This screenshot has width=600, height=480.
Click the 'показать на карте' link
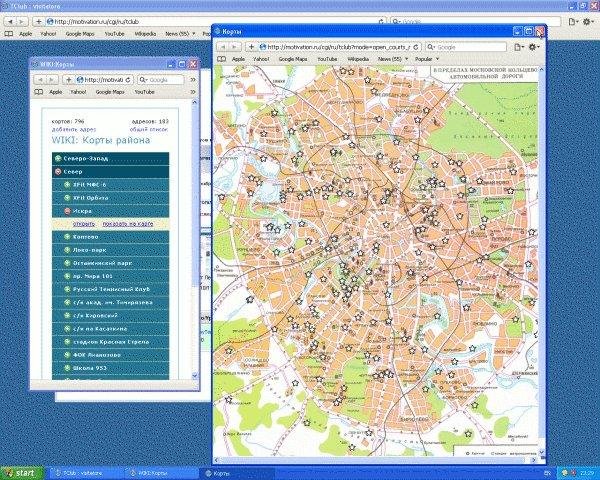pos(127,224)
